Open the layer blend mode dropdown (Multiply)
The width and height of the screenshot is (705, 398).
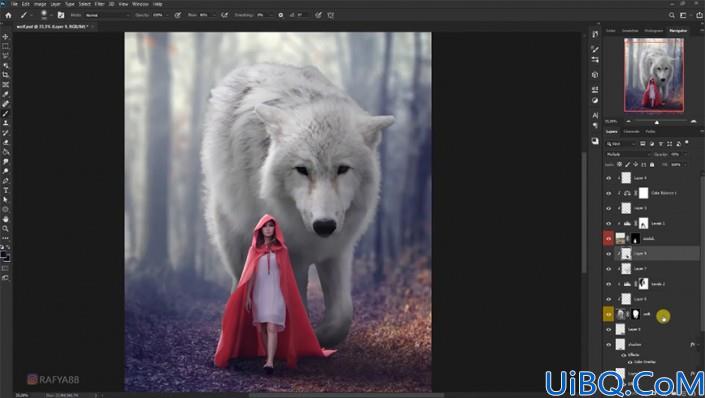(628, 154)
